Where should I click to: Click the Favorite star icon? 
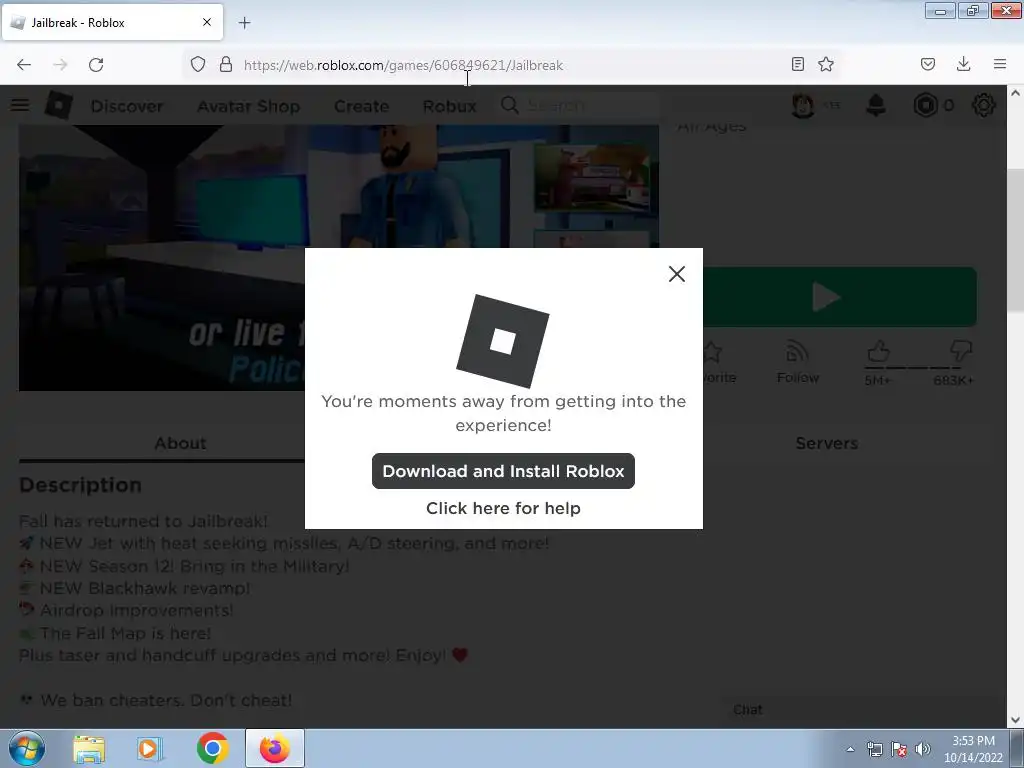click(x=713, y=353)
